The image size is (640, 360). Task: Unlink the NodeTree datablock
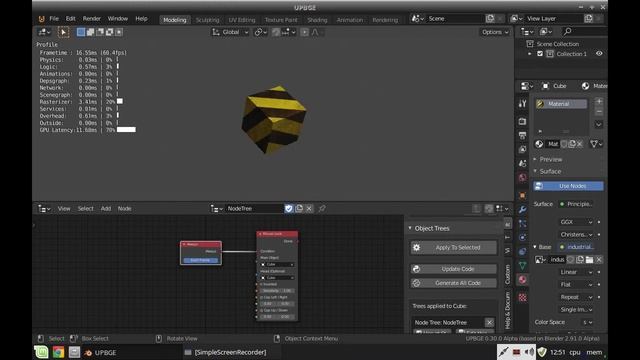[309, 209]
